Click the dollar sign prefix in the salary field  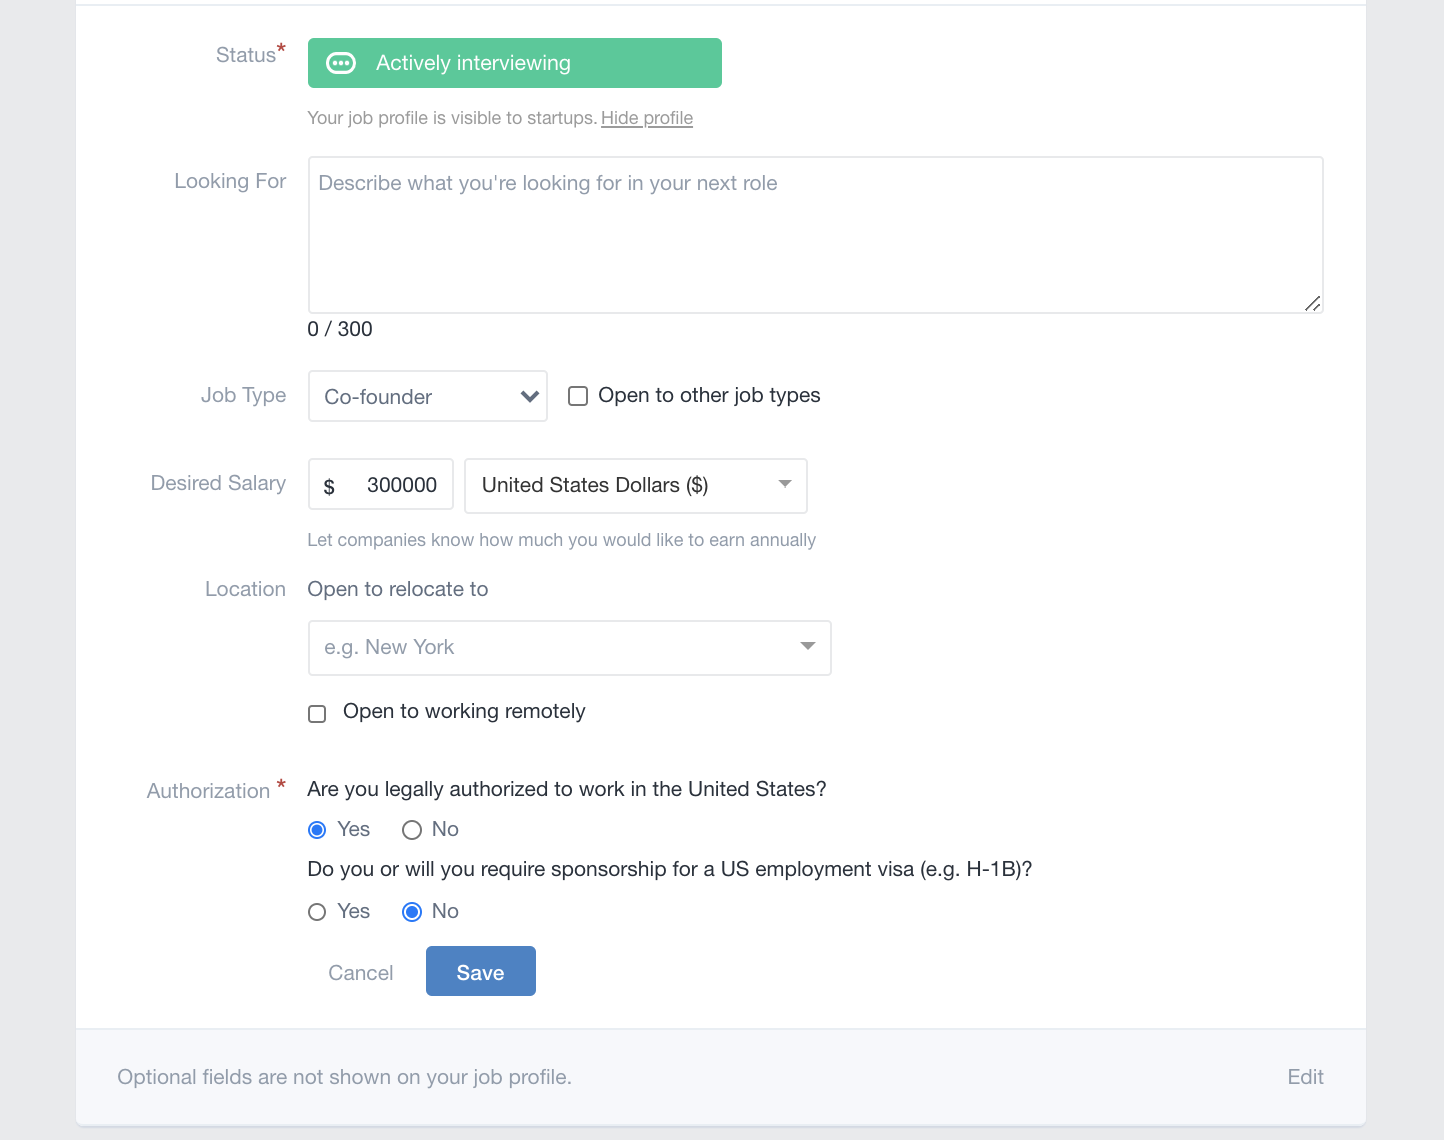tap(328, 486)
